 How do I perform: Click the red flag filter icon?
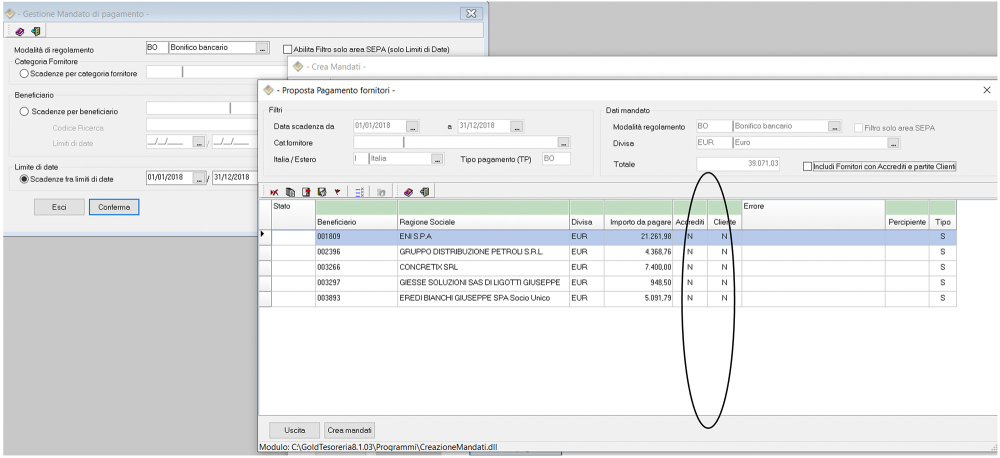click(337, 190)
